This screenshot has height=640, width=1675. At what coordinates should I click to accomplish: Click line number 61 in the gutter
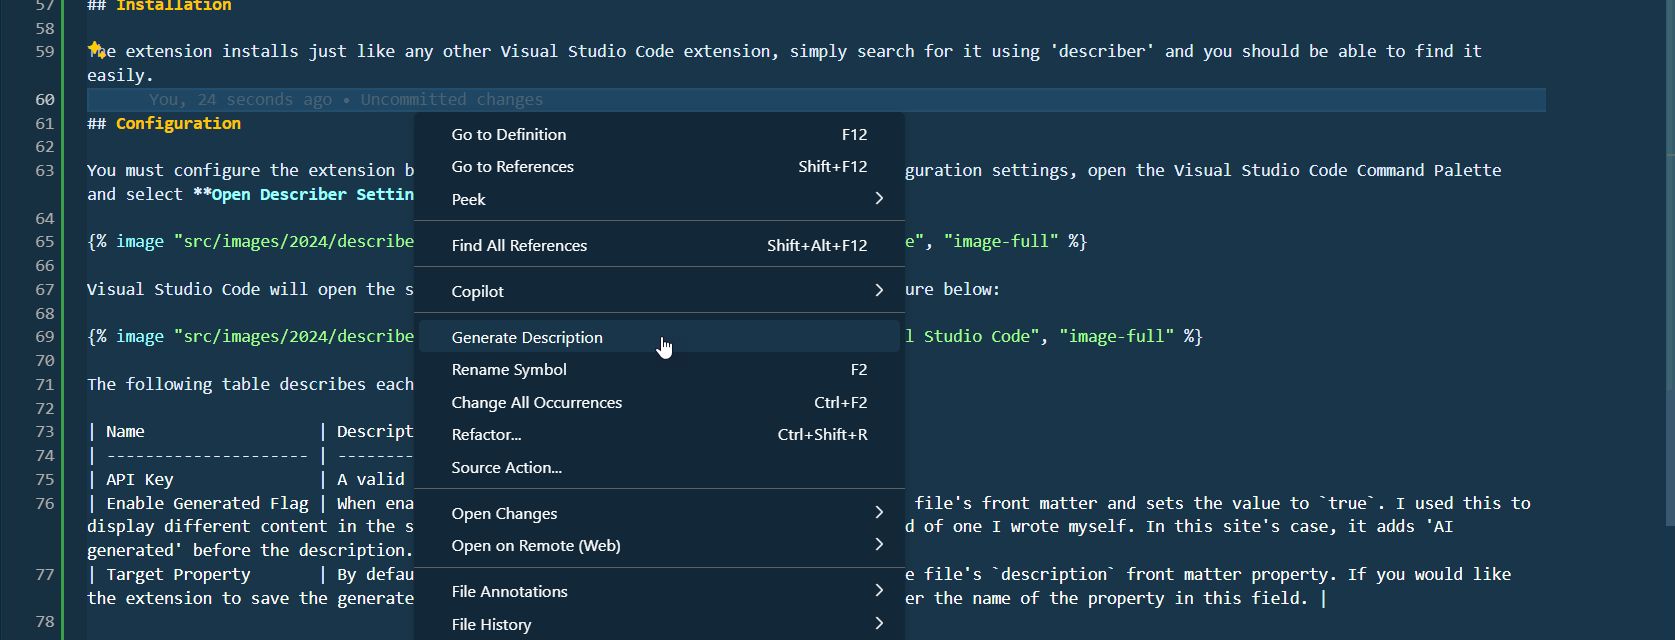click(44, 123)
